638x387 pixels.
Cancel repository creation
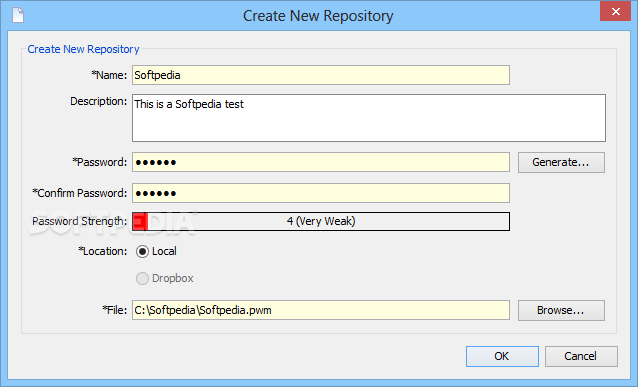tap(581, 356)
